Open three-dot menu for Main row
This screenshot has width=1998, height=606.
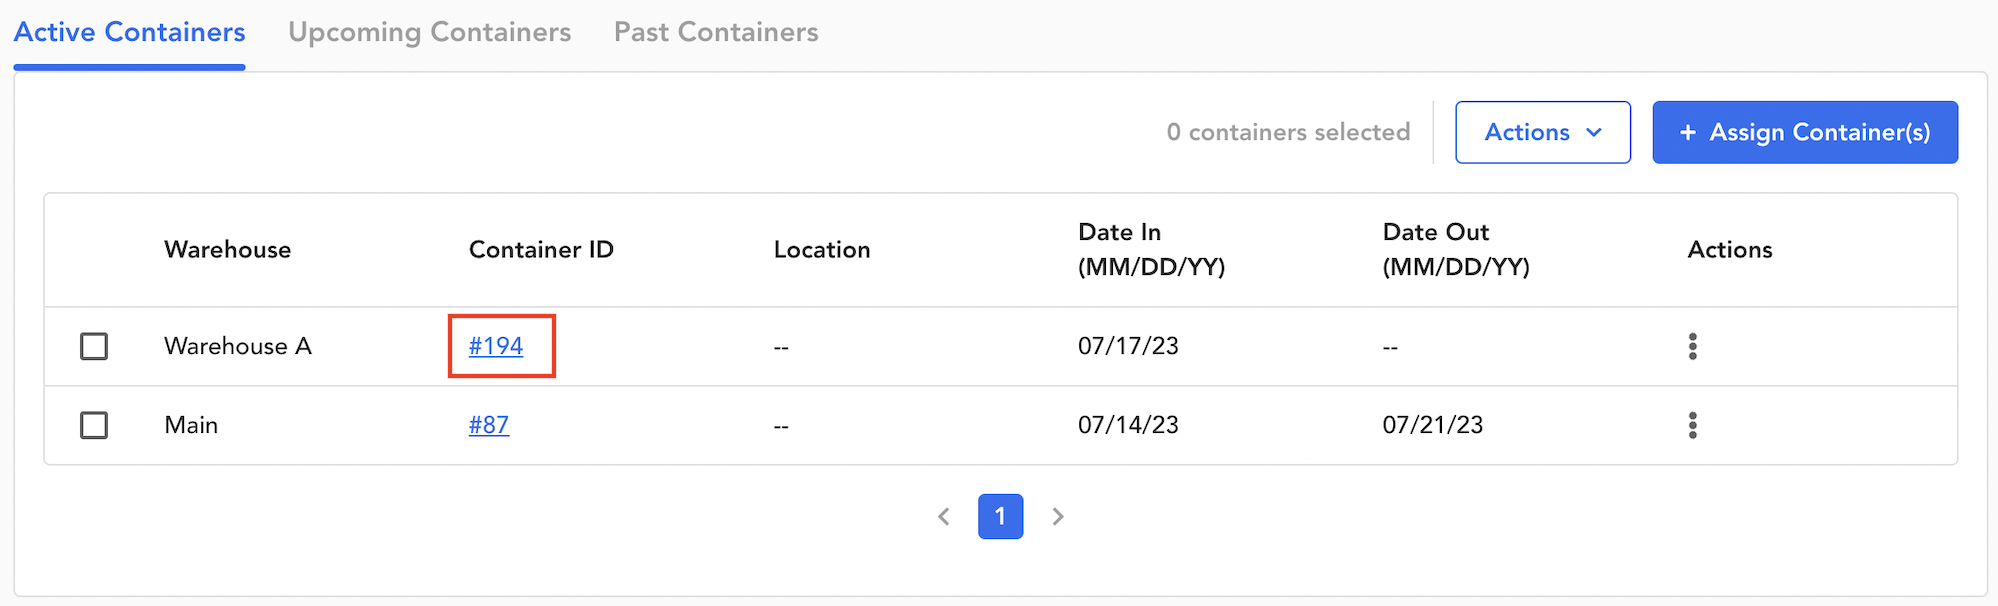click(x=1692, y=425)
